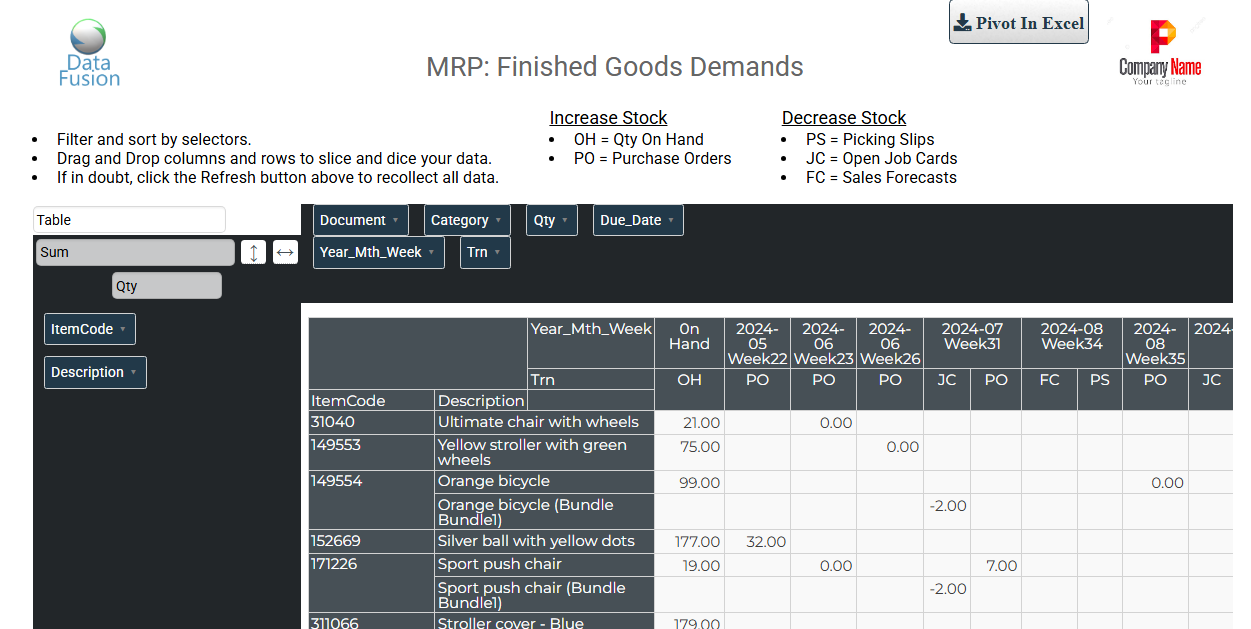Image resolution: width=1251 pixels, height=629 pixels.
Task: Click the On Hand column header
Action: [x=689, y=336]
